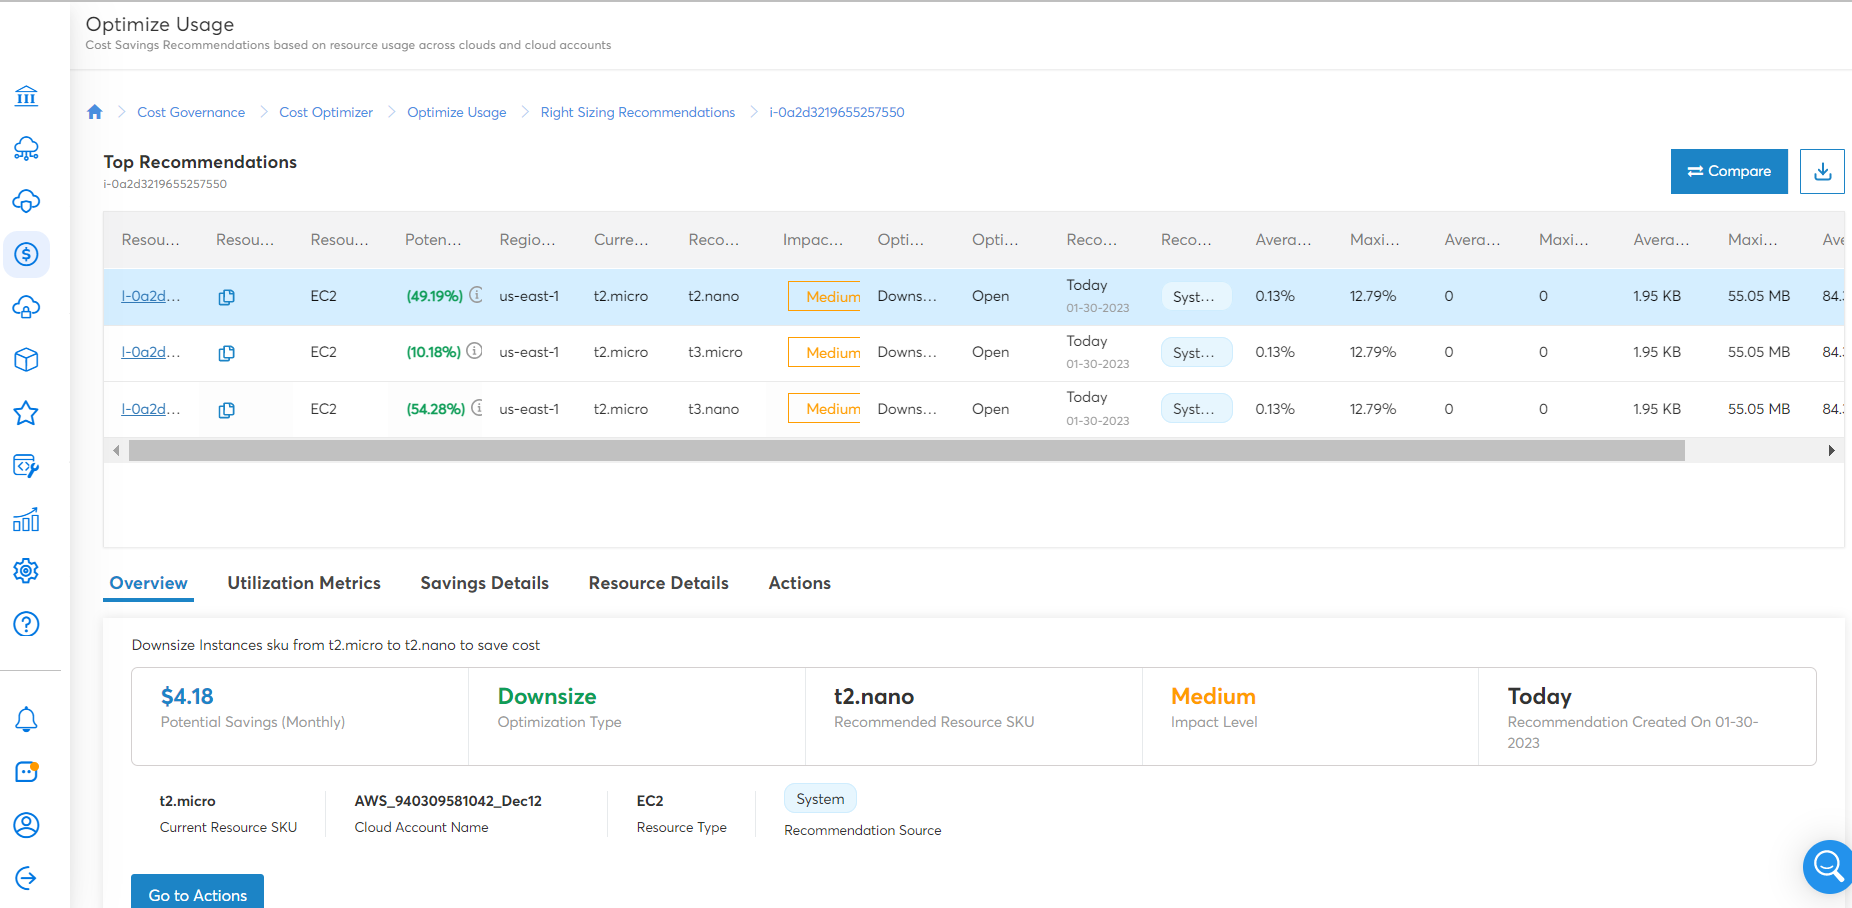Viewport: 1852px width, 908px height.
Task: Open notifications bell icon
Action: click(27, 719)
